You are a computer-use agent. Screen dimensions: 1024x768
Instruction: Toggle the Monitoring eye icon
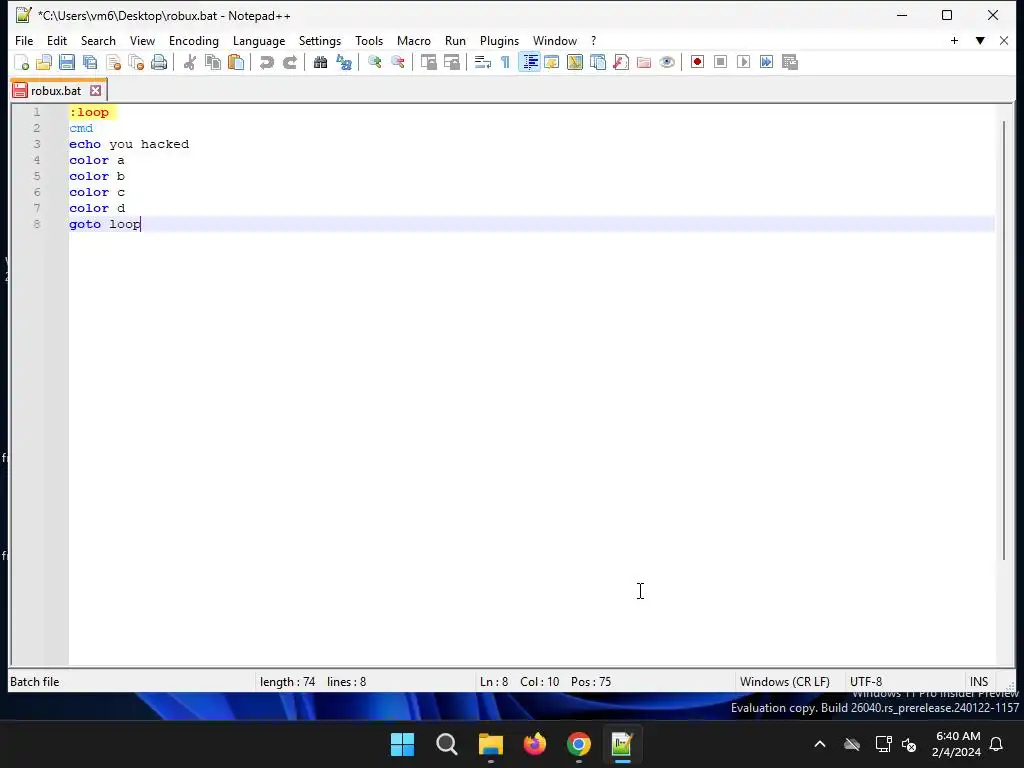click(x=667, y=62)
